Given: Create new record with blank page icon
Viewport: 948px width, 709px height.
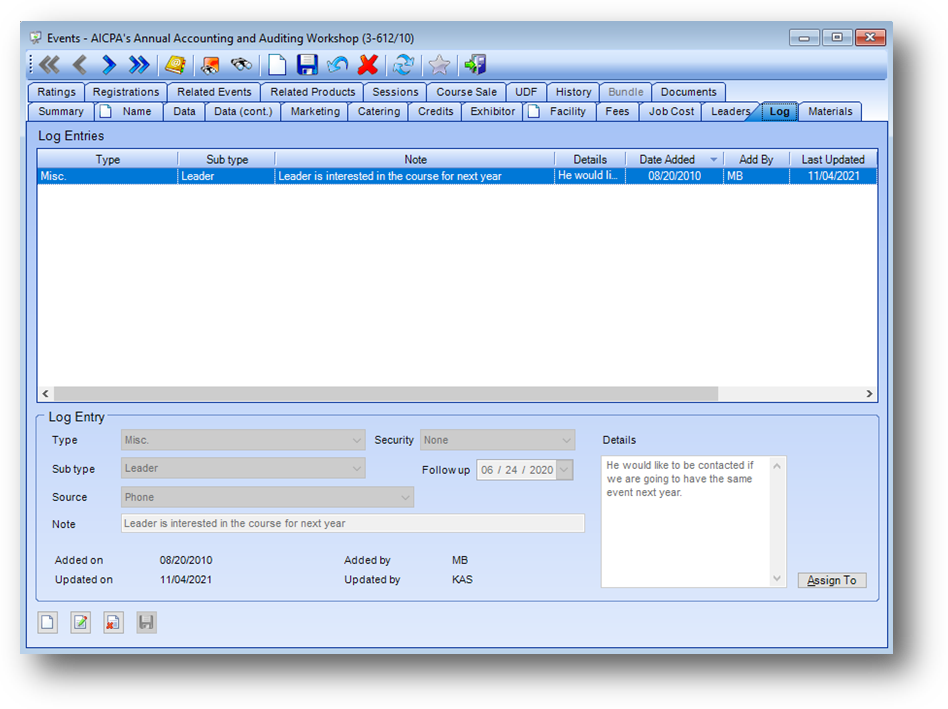Looking at the screenshot, I should 277,65.
